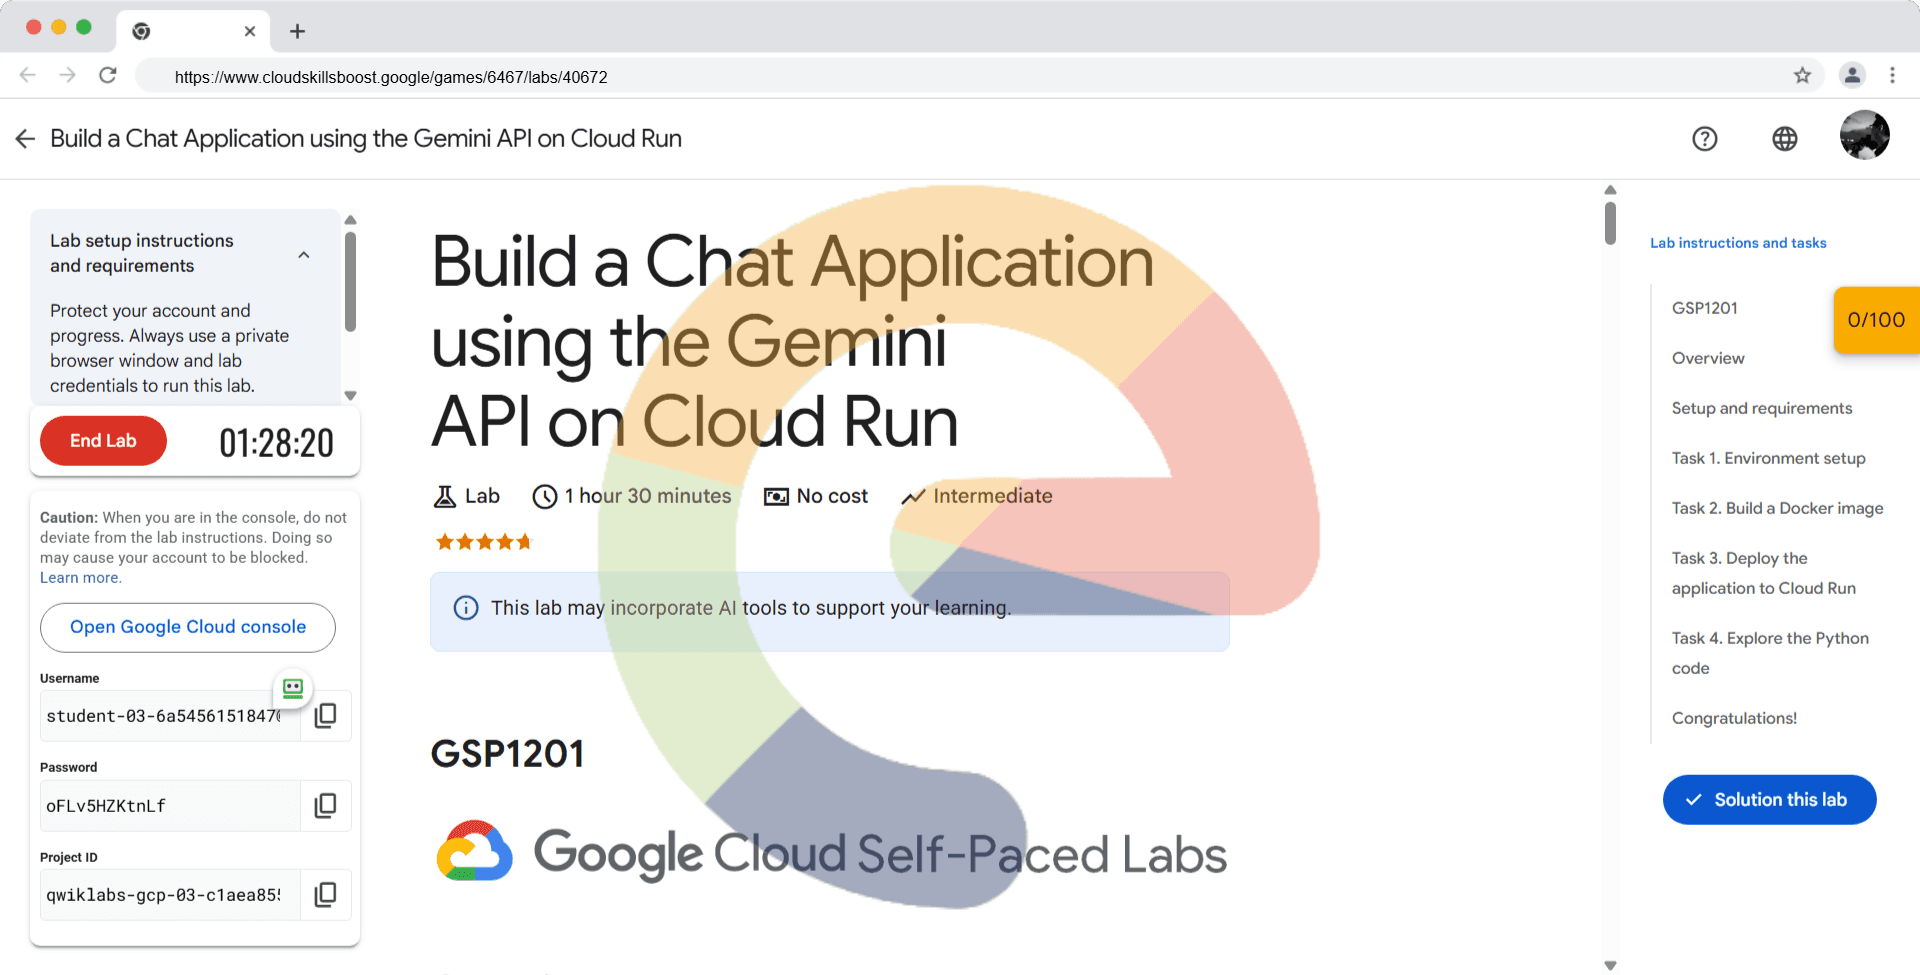Collapse Lab setup instructions panel

[x=304, y=255]
